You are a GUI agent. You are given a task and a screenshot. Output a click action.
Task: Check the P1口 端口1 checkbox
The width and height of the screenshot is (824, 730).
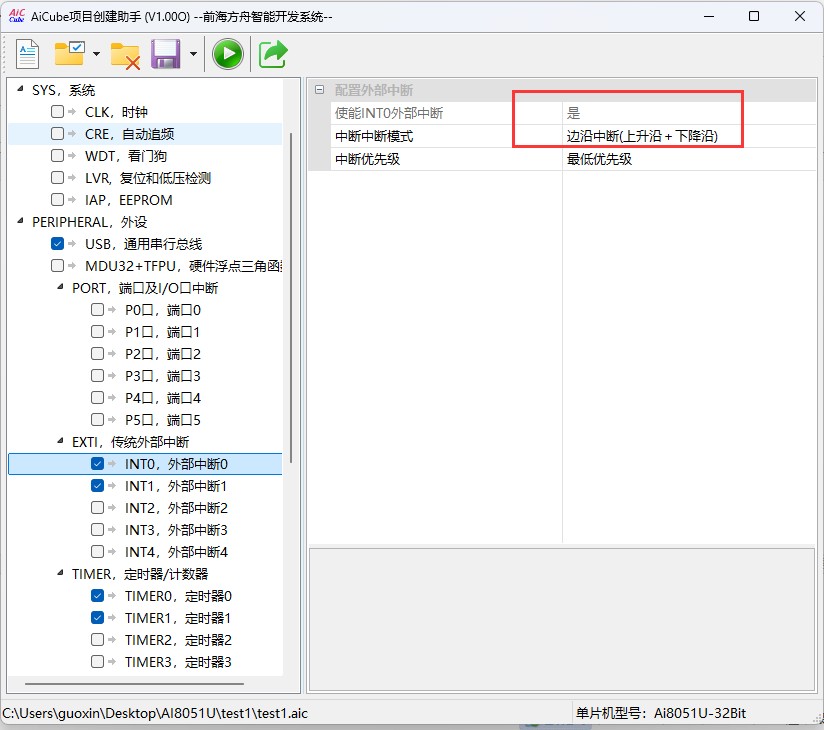[x=97, y=332]
